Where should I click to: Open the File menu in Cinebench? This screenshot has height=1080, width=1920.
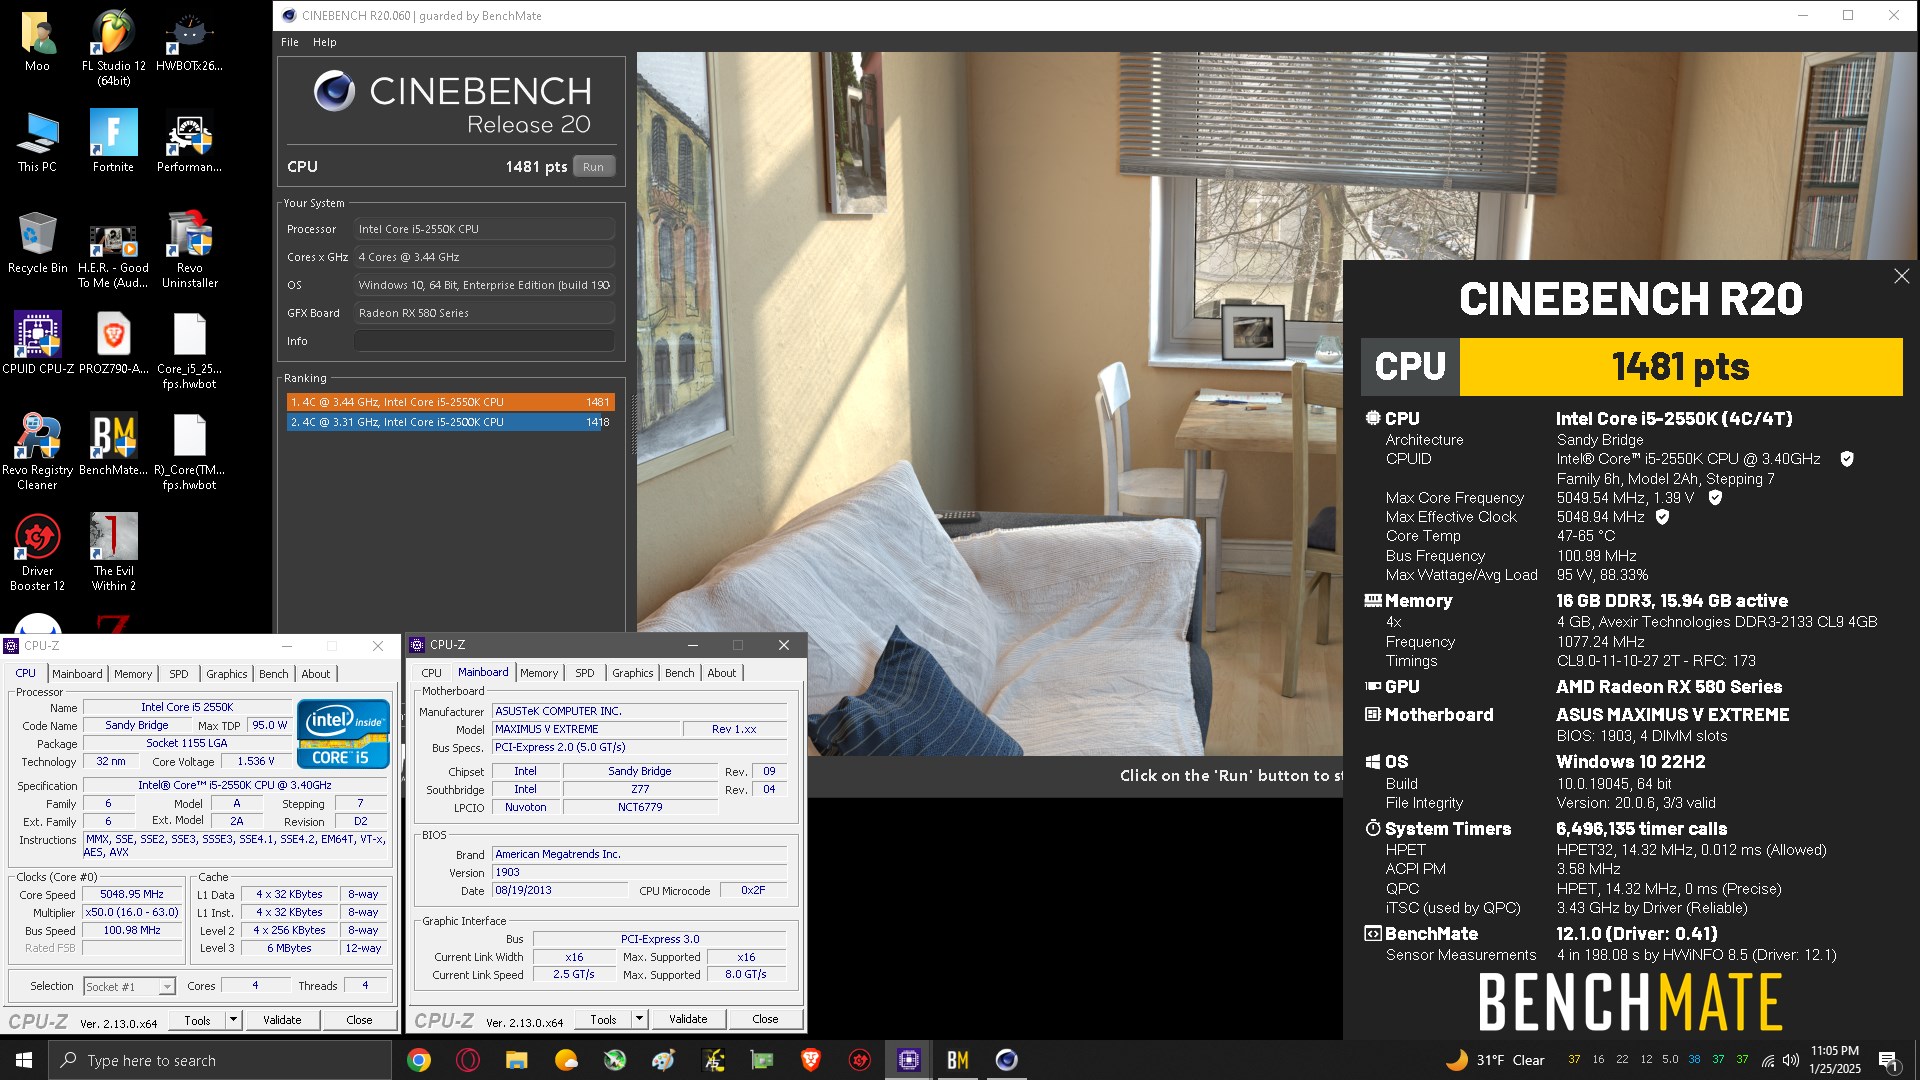point(290,42)
